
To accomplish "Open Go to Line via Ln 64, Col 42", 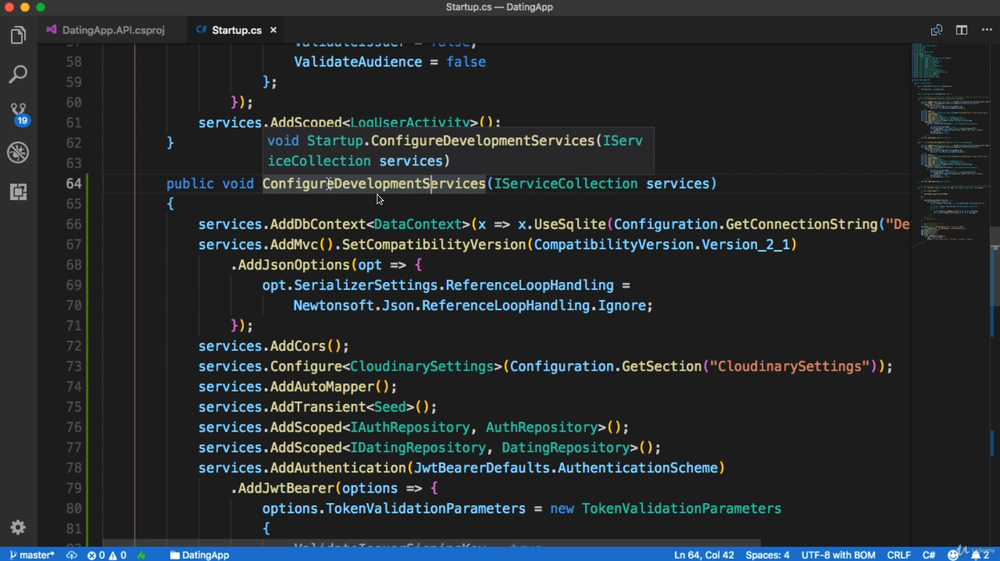I will [703, 555].
